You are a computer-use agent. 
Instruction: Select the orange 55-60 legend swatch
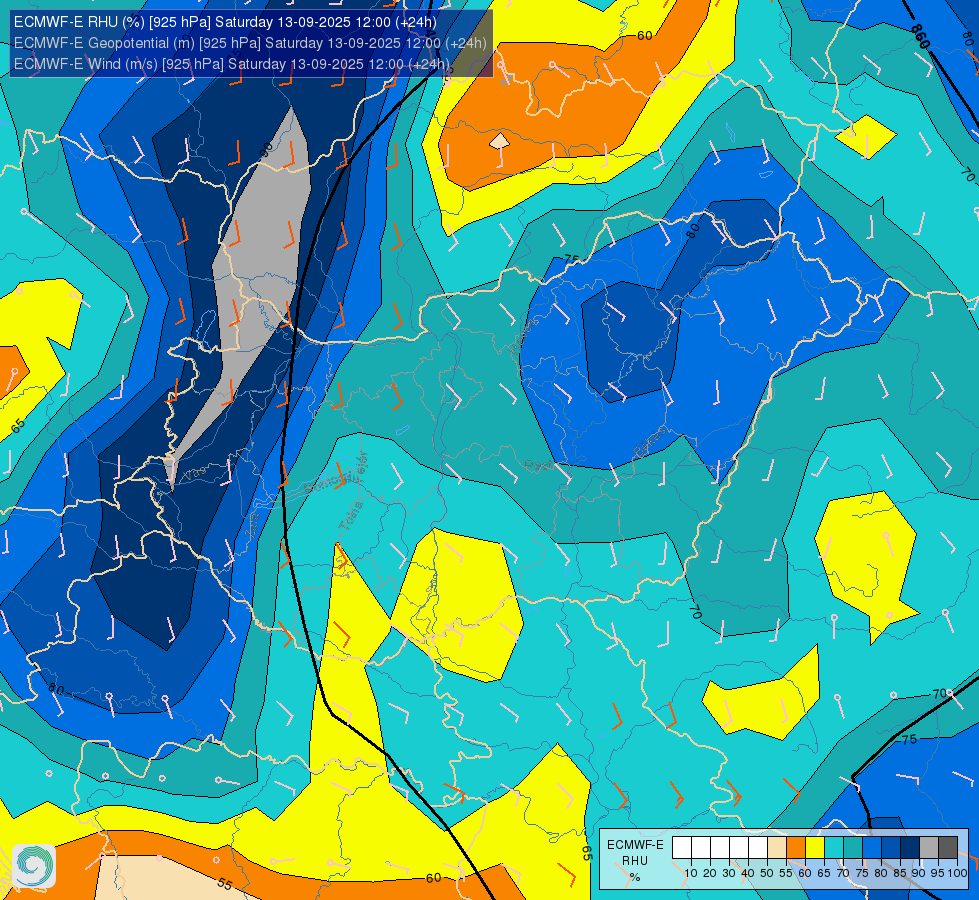click(x=795, y=848)
